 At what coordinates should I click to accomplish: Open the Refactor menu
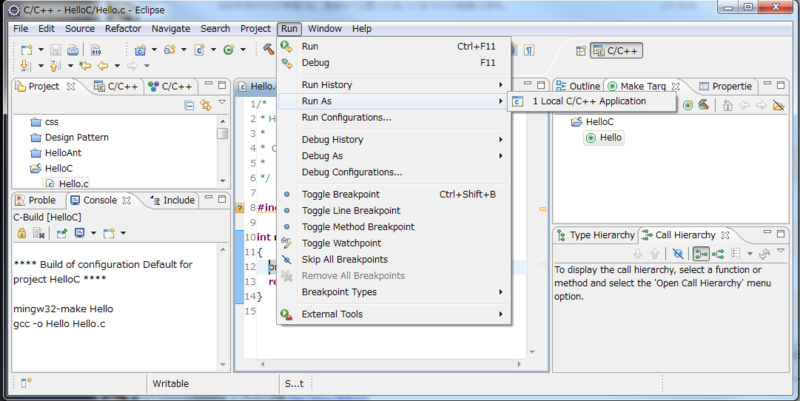tap(123, 29)
